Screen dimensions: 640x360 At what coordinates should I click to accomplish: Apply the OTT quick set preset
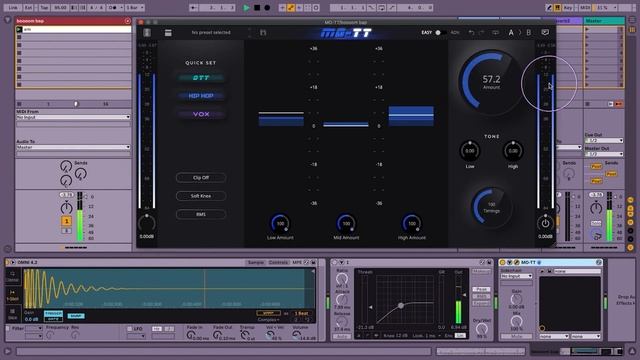[201, 78]
